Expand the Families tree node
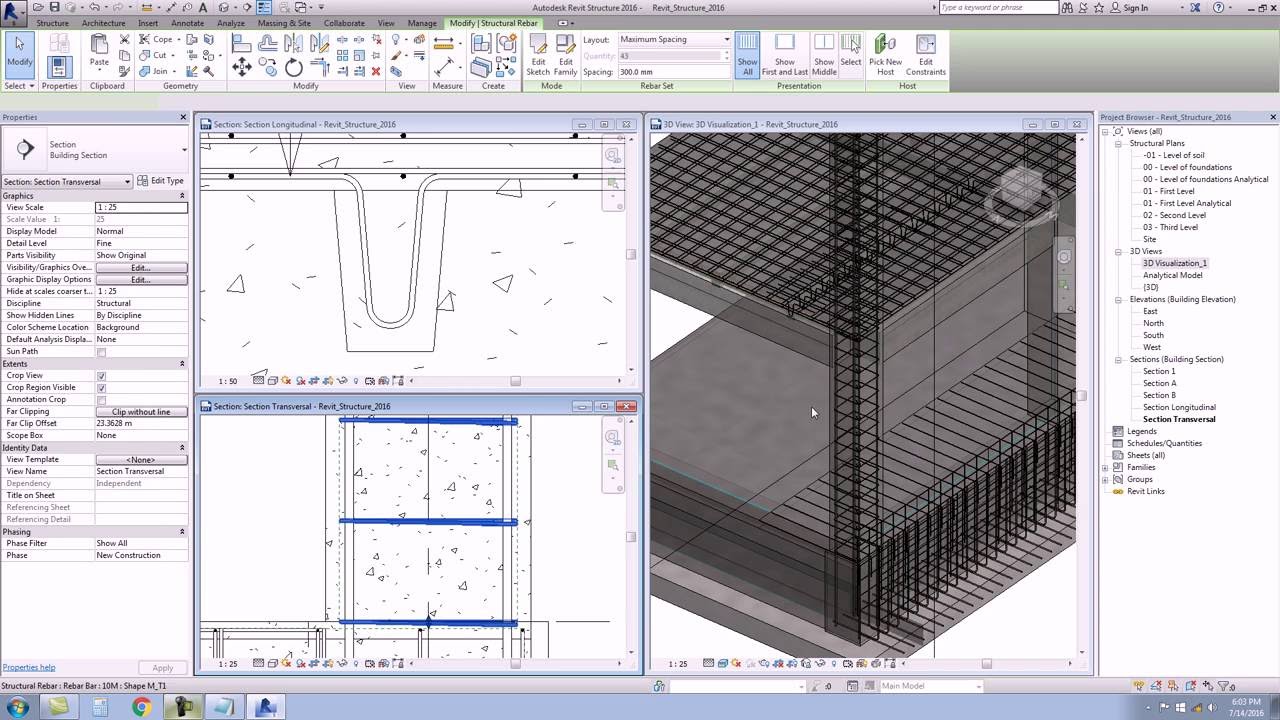1280x720 pixels. (x=1106, y=467)
